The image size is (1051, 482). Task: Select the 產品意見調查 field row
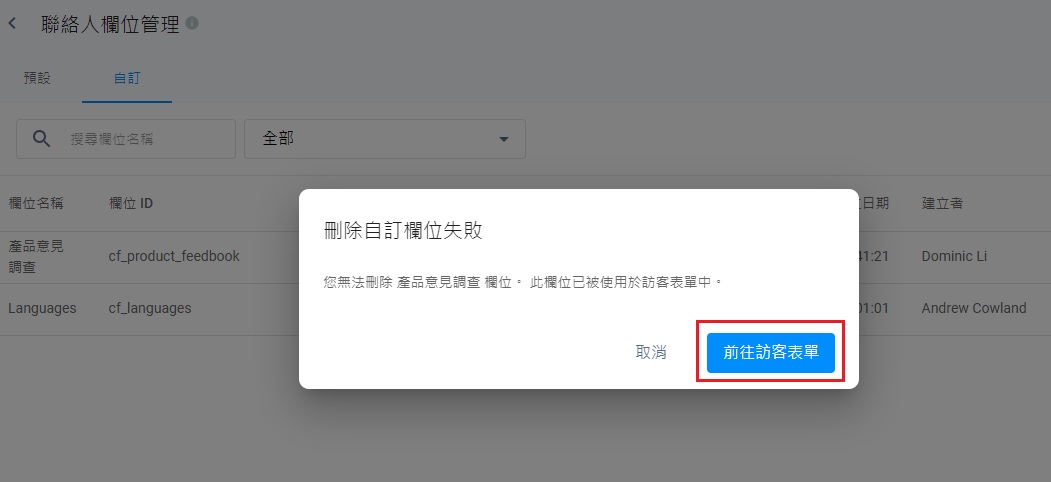(x=526, y=257)
